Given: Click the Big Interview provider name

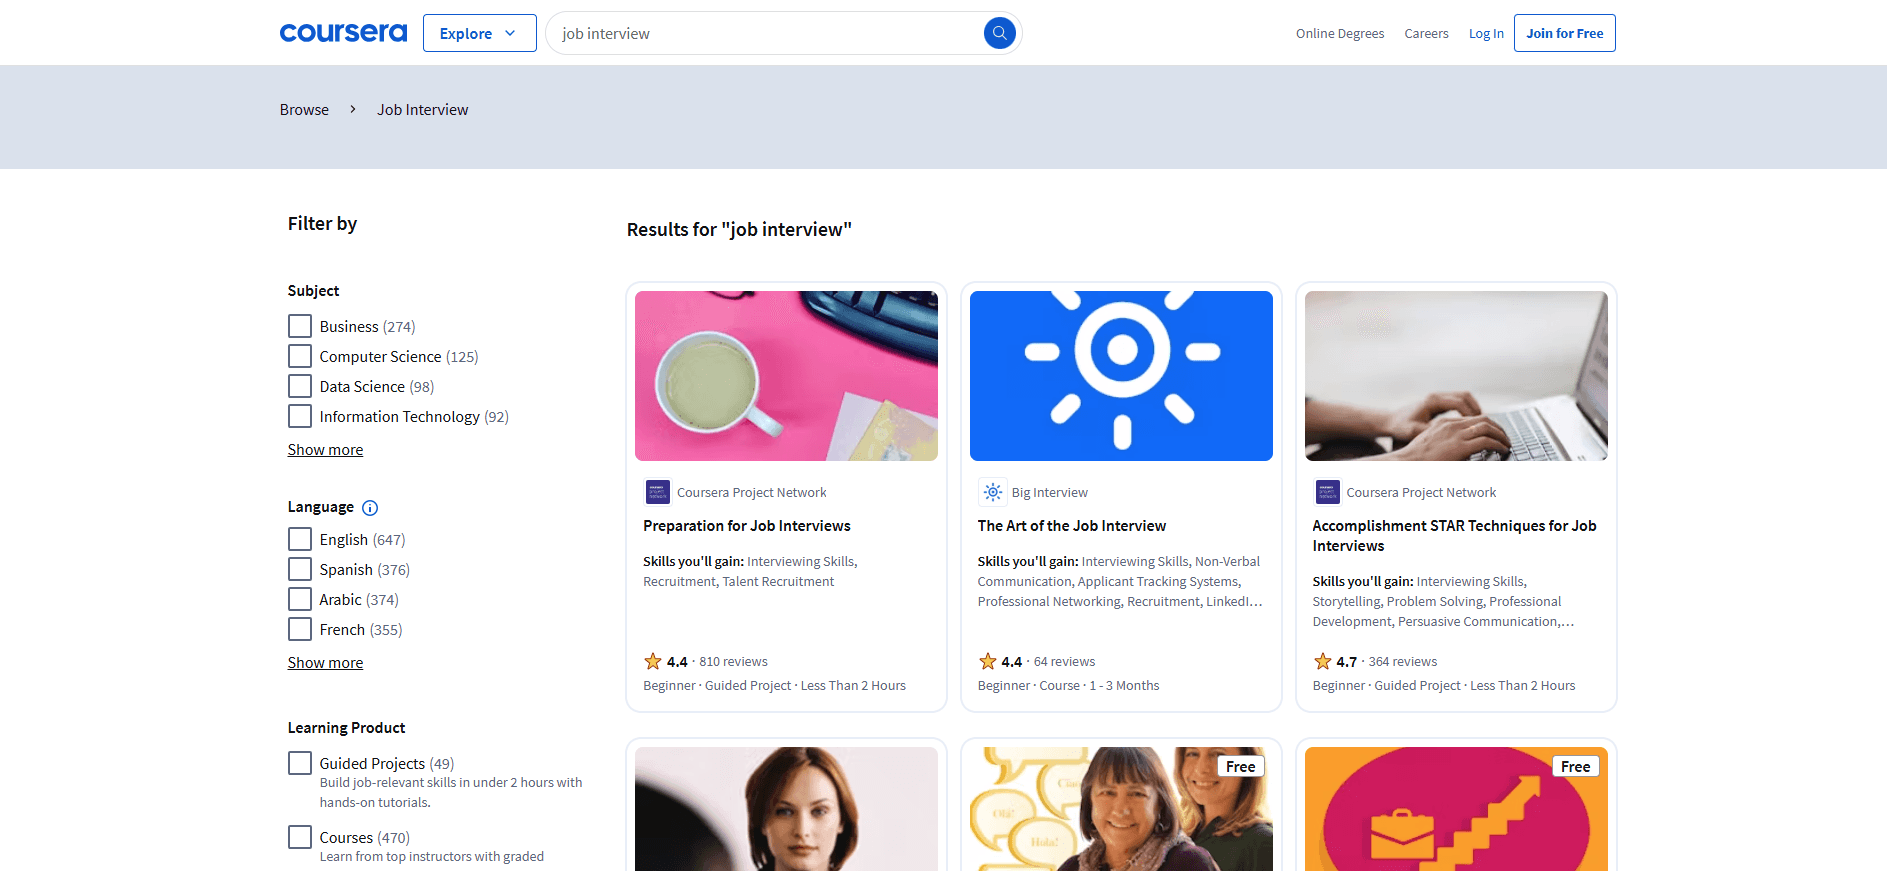Looking at the screenshot, I should 1049,493.
